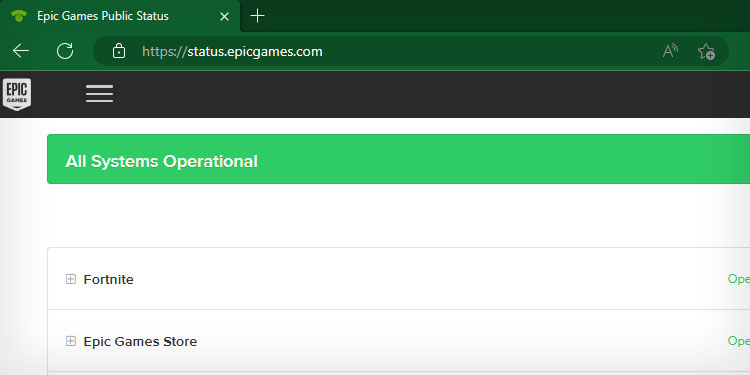Expand the Fortnite component group
Viewport: 750px width, 375px height.
(x=71, y=279)
